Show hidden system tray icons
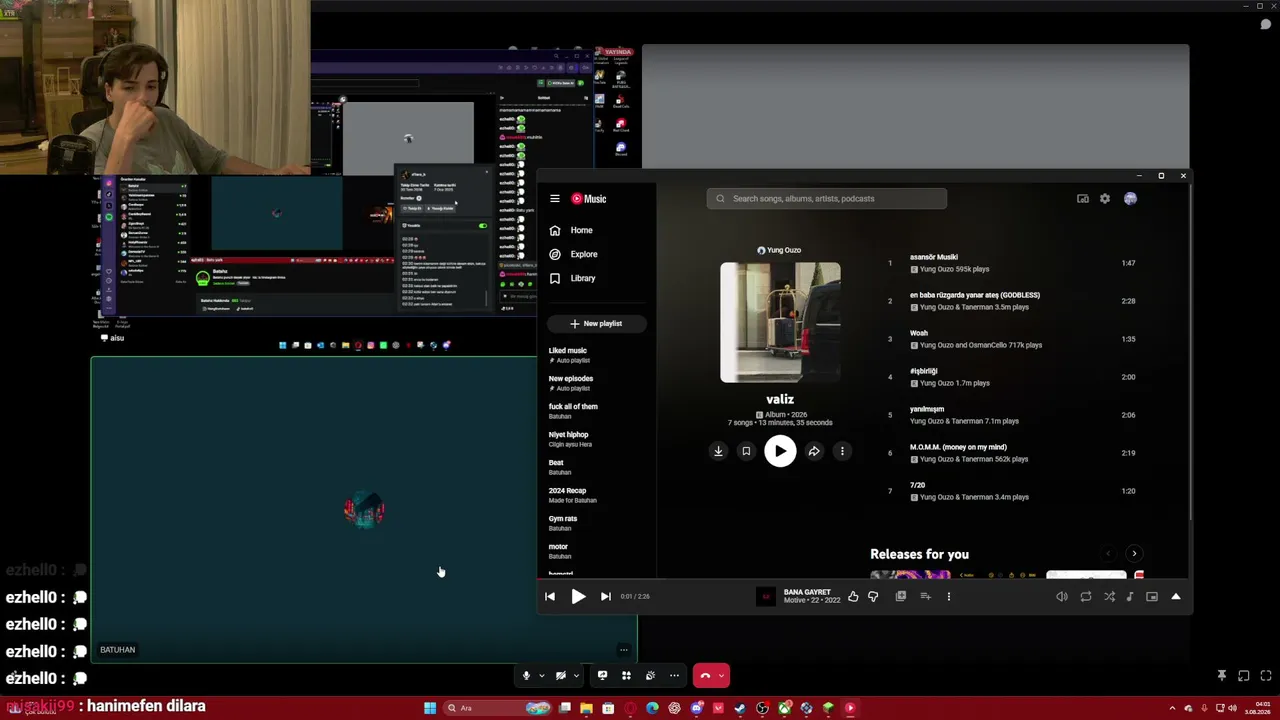 pos(1173,708)
